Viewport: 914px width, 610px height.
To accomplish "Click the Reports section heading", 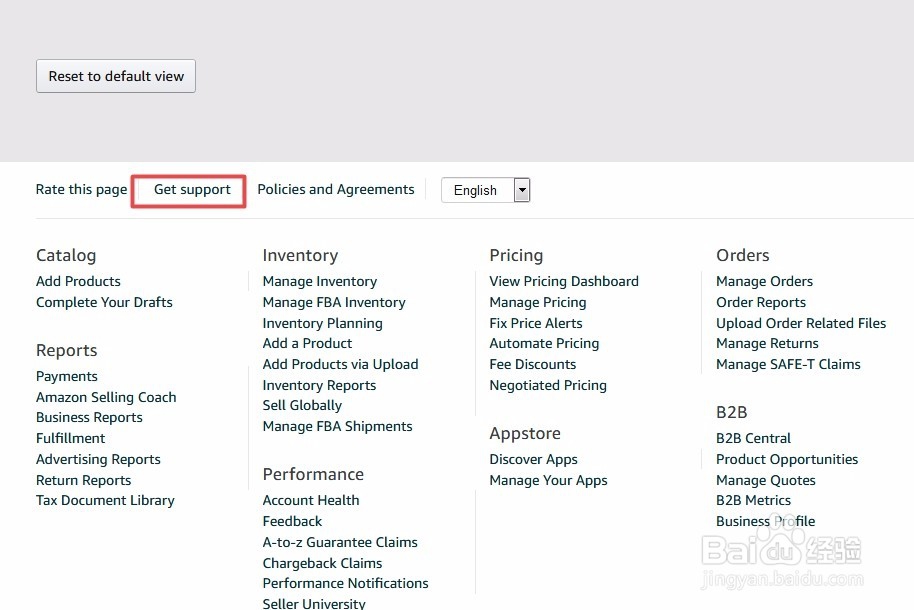I will [66, 350].
